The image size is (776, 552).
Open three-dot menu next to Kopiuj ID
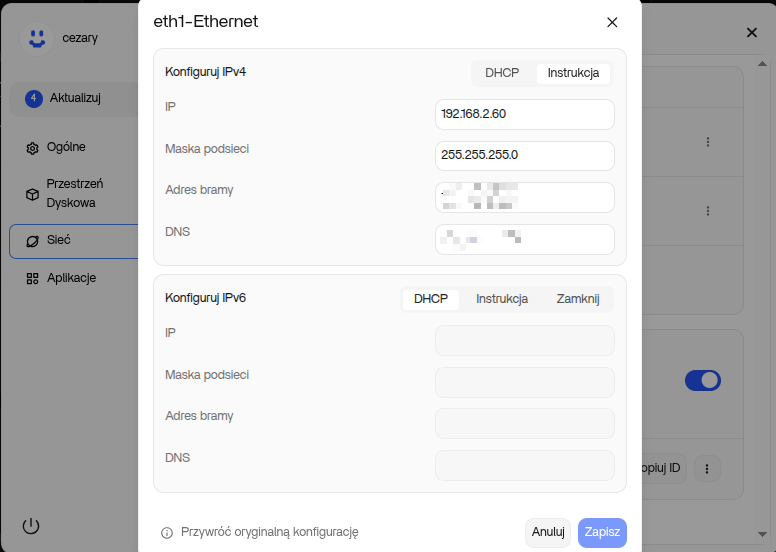708,468
